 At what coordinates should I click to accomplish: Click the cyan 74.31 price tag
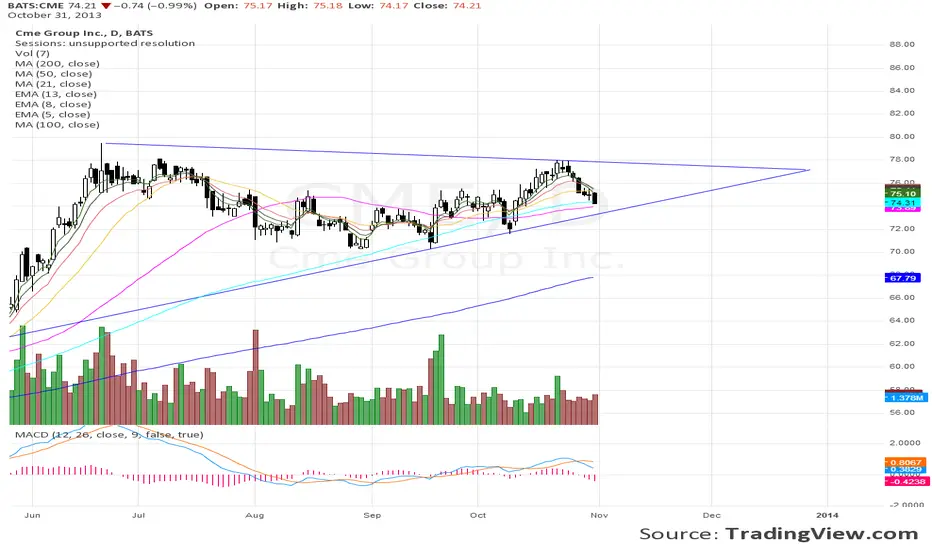coord(903,203)
